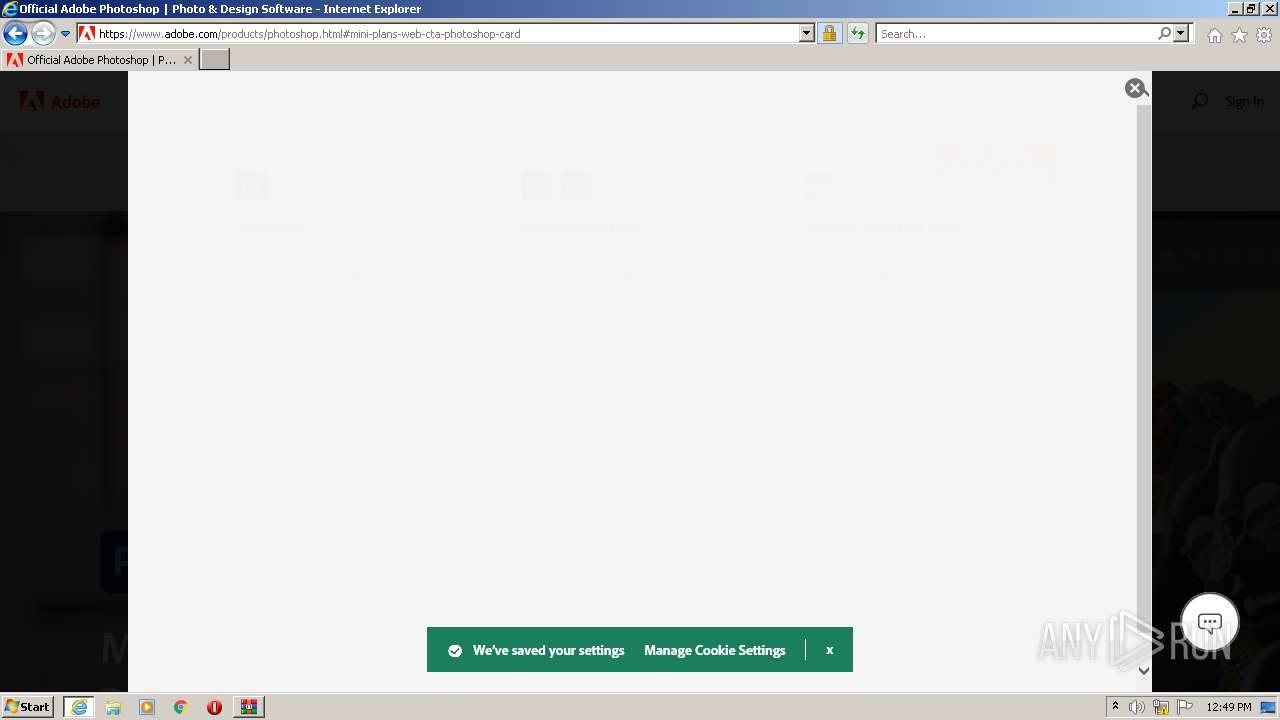1280x720 pixels.
Task: Click the system clock 12:49 PM
Action: pyautogui.click(x=1229, y=707)
